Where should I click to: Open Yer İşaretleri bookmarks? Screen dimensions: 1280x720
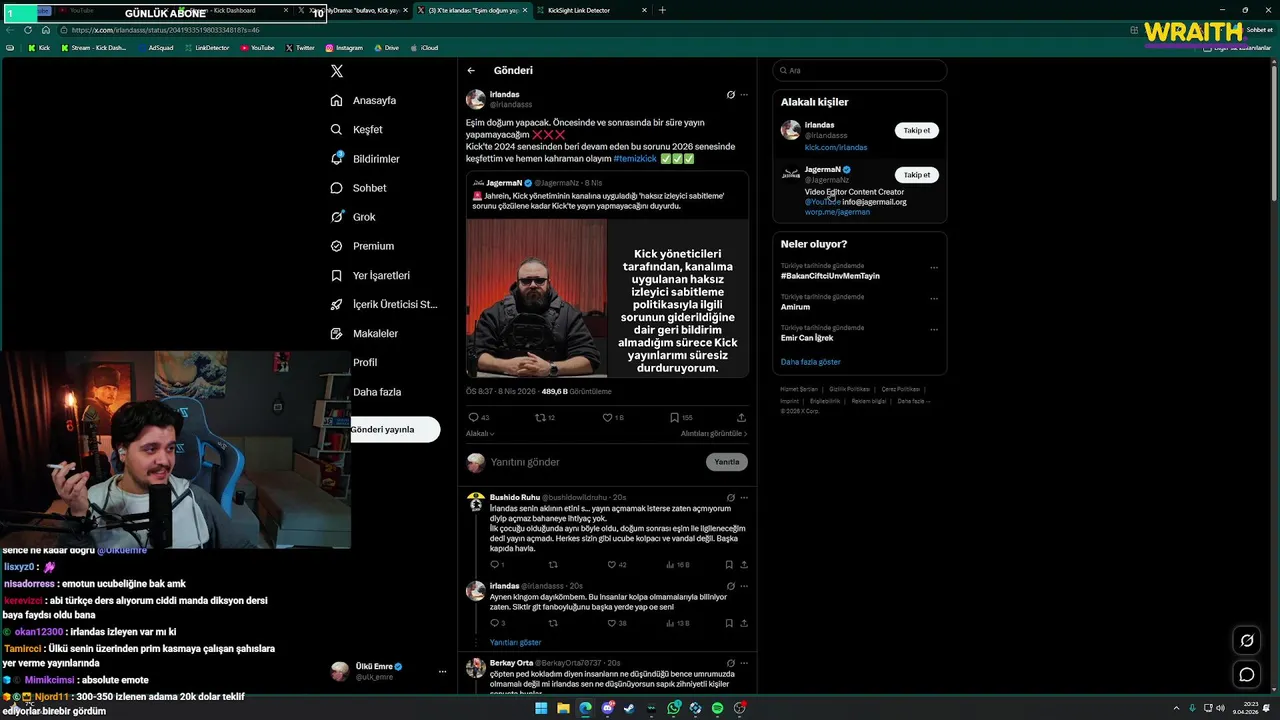click(x=370, y=275)
